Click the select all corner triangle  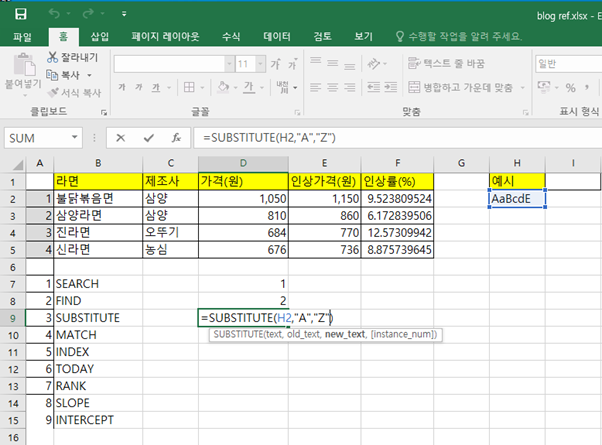coord(18,164)
